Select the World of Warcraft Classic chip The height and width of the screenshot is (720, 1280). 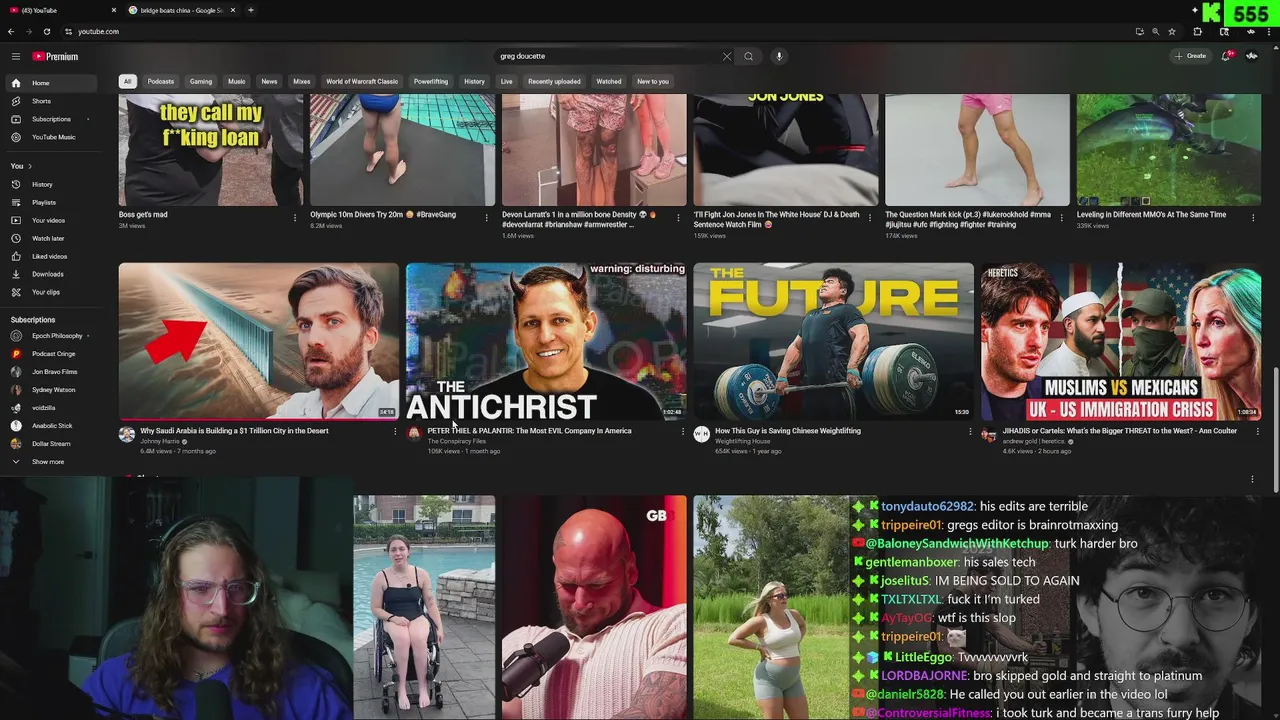pos(362,81)
